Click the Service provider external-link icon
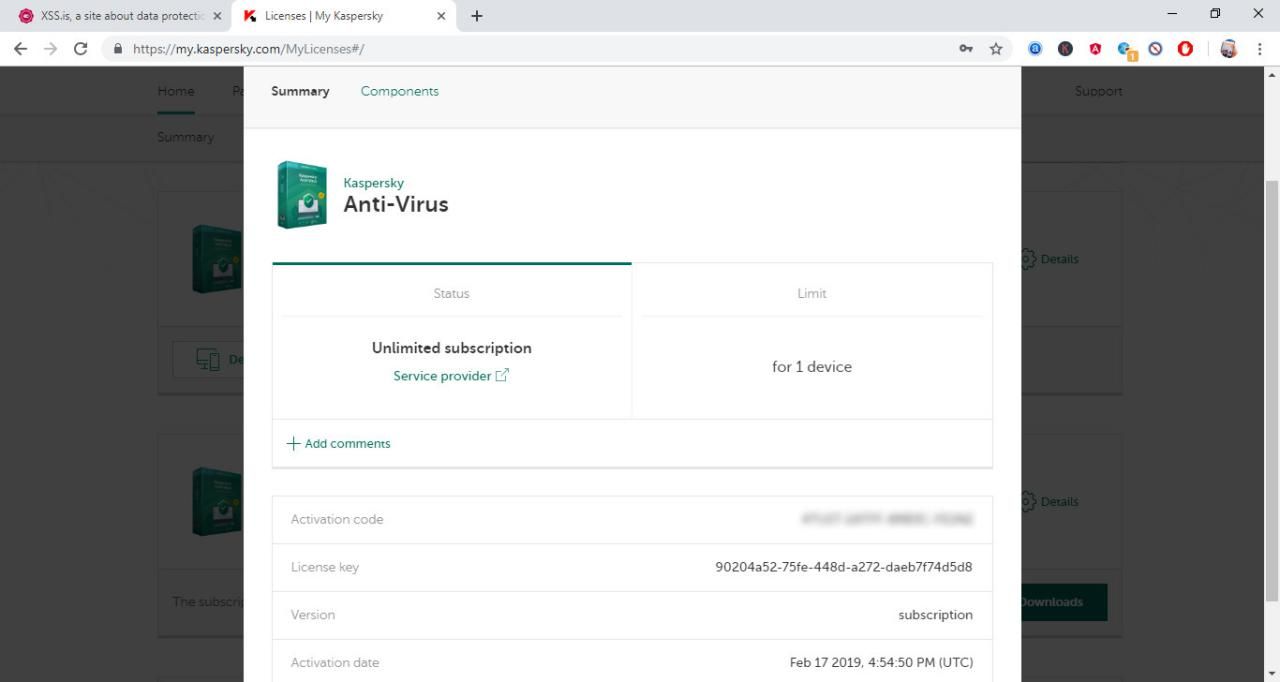 tap(502, 375)
